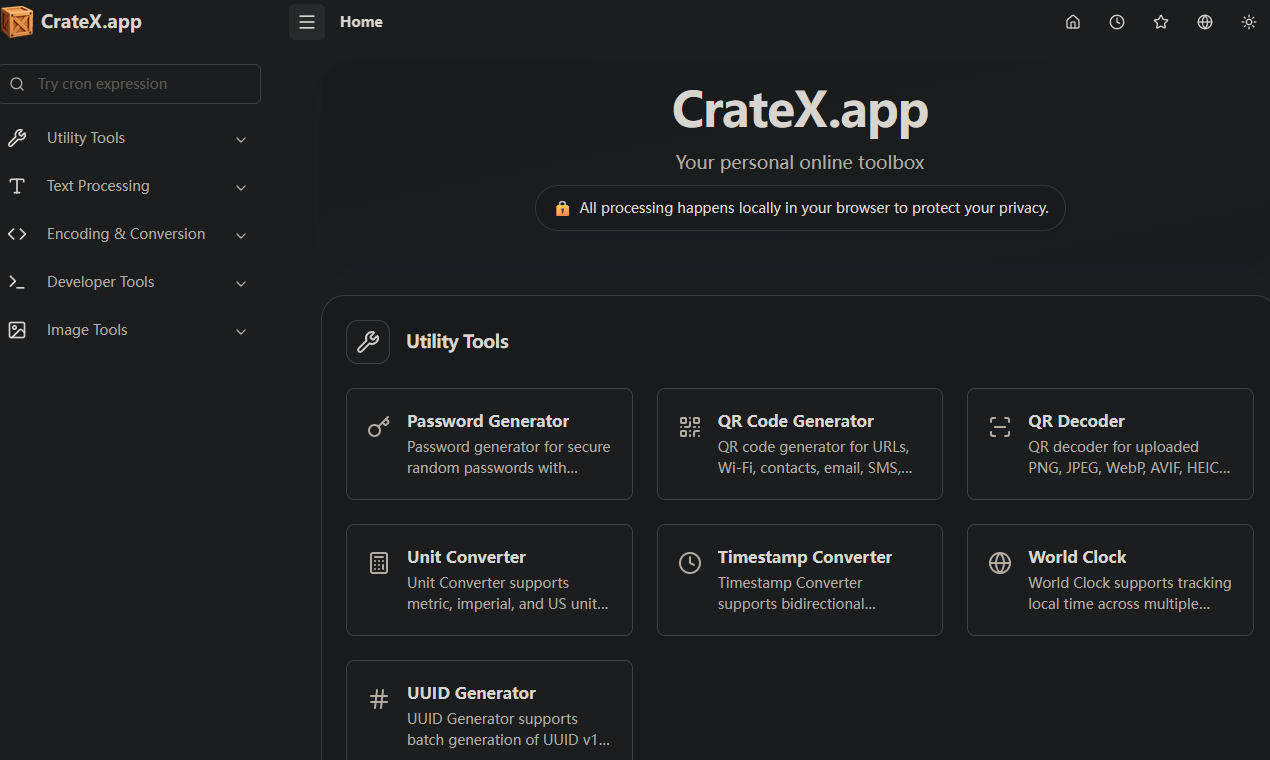
Task: Focus the Try cron expression search field
Action: [130, 84]
